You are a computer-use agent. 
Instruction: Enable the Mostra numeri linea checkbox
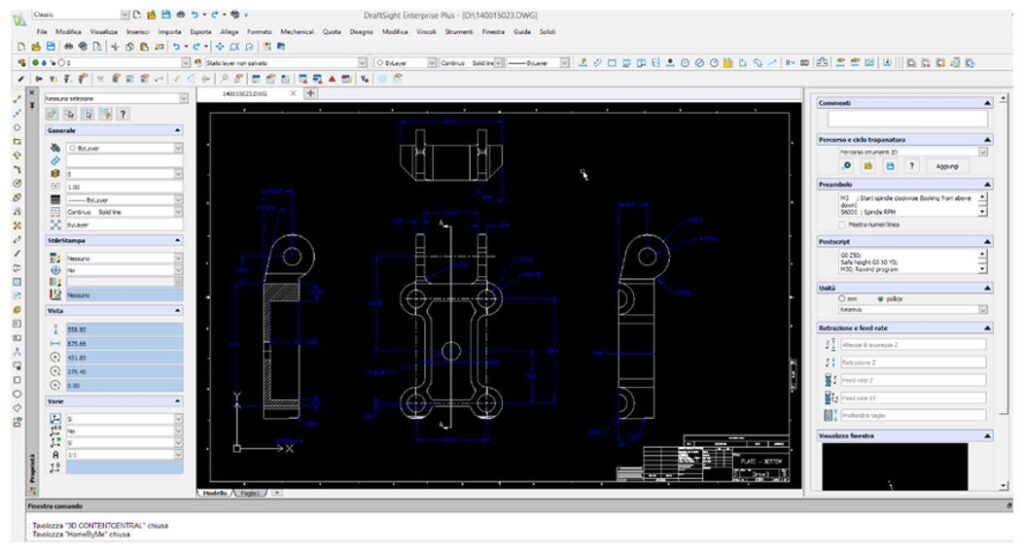(842, 225)
